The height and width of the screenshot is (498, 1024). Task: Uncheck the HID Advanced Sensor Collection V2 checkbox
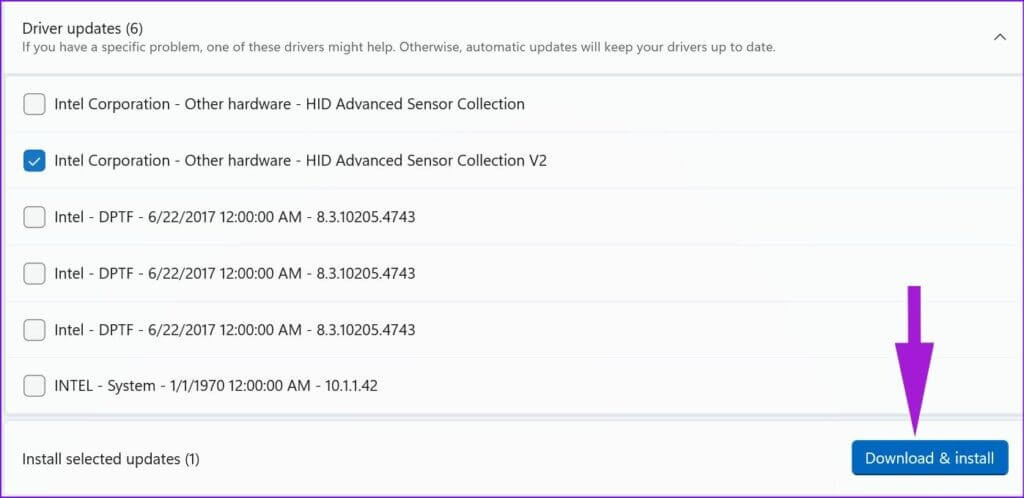coord(34,161)
